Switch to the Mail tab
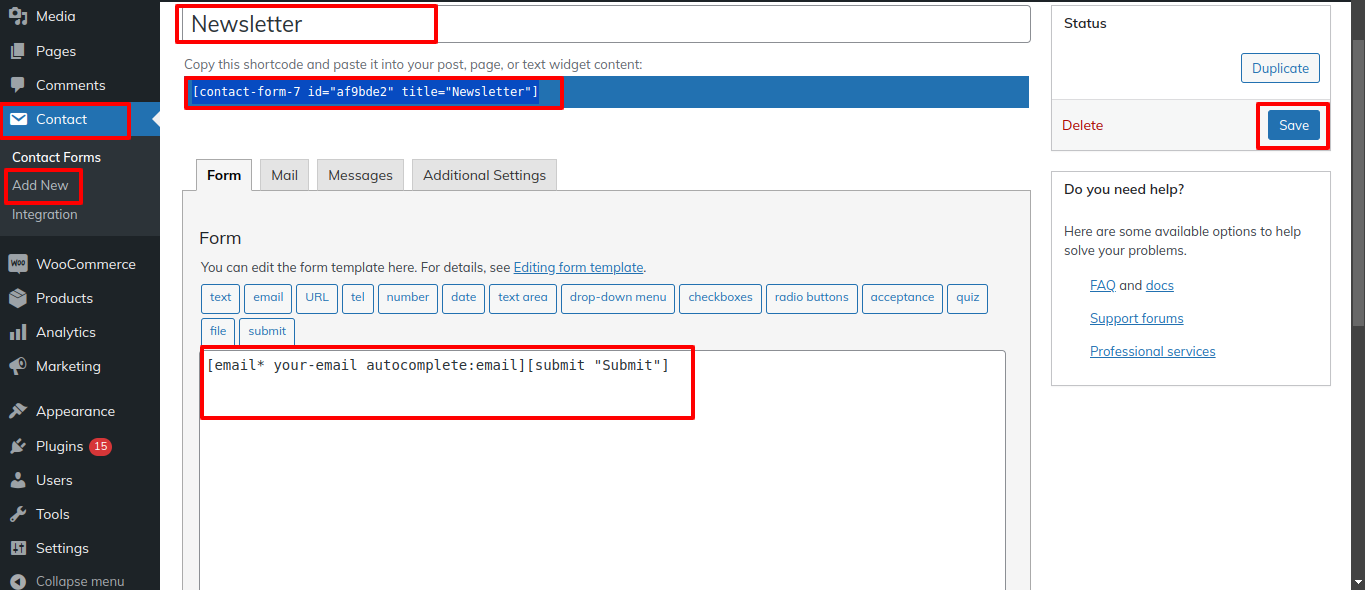The image size is (1365, 590). [285, 175]
